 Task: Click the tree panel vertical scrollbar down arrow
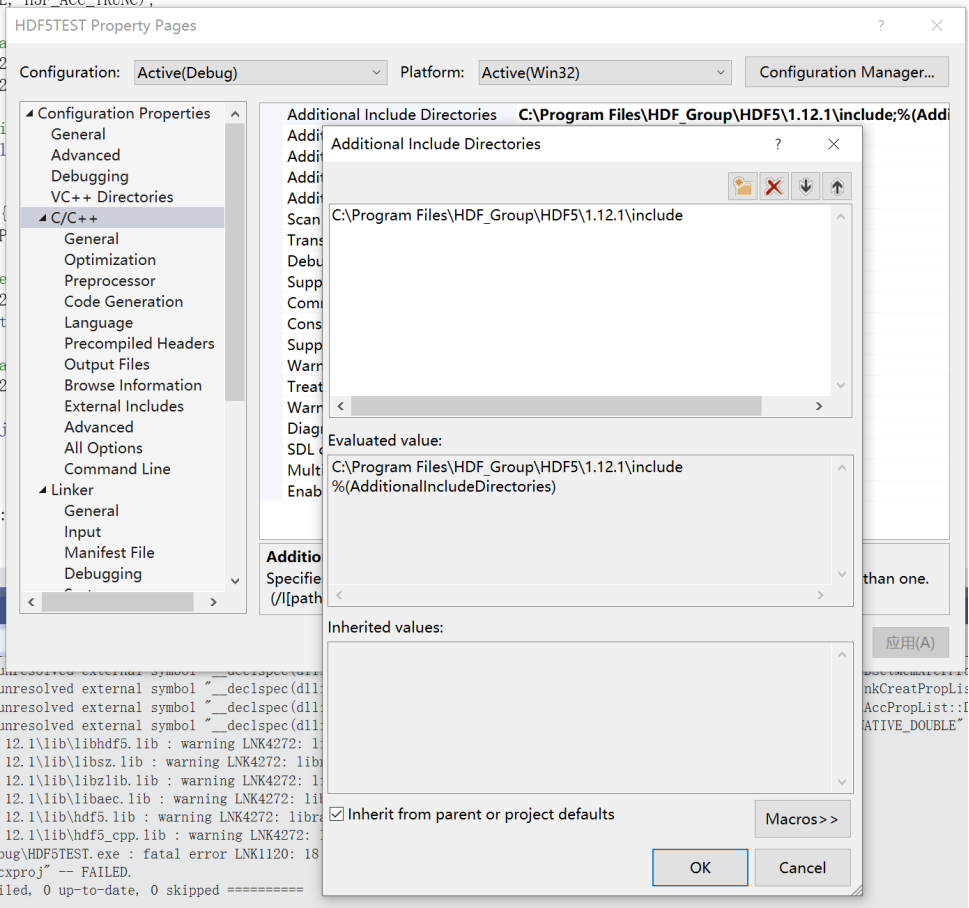coord(235,581)
